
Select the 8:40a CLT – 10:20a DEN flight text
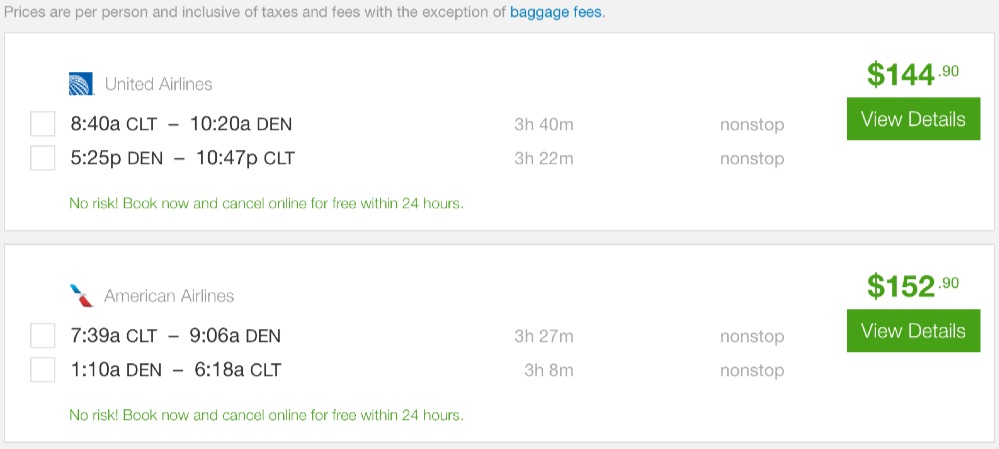pos(181,125)
